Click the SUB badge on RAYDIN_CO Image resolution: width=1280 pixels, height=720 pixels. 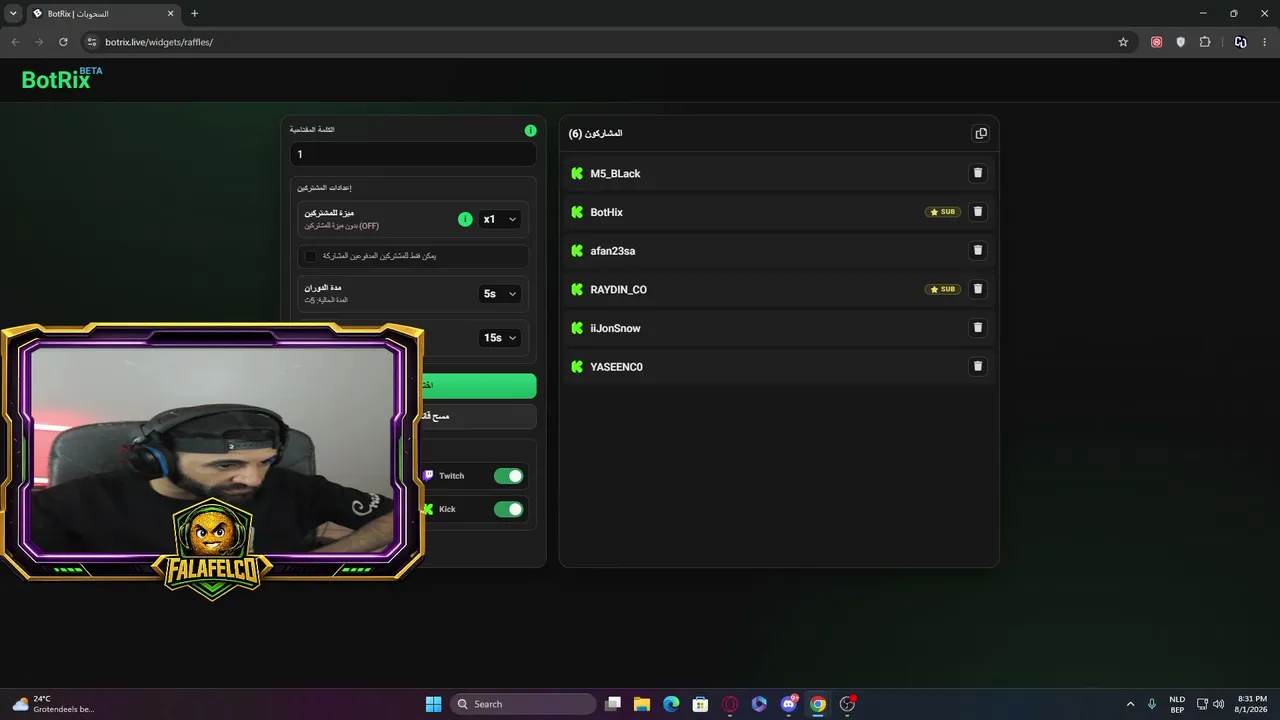point(943,289)
